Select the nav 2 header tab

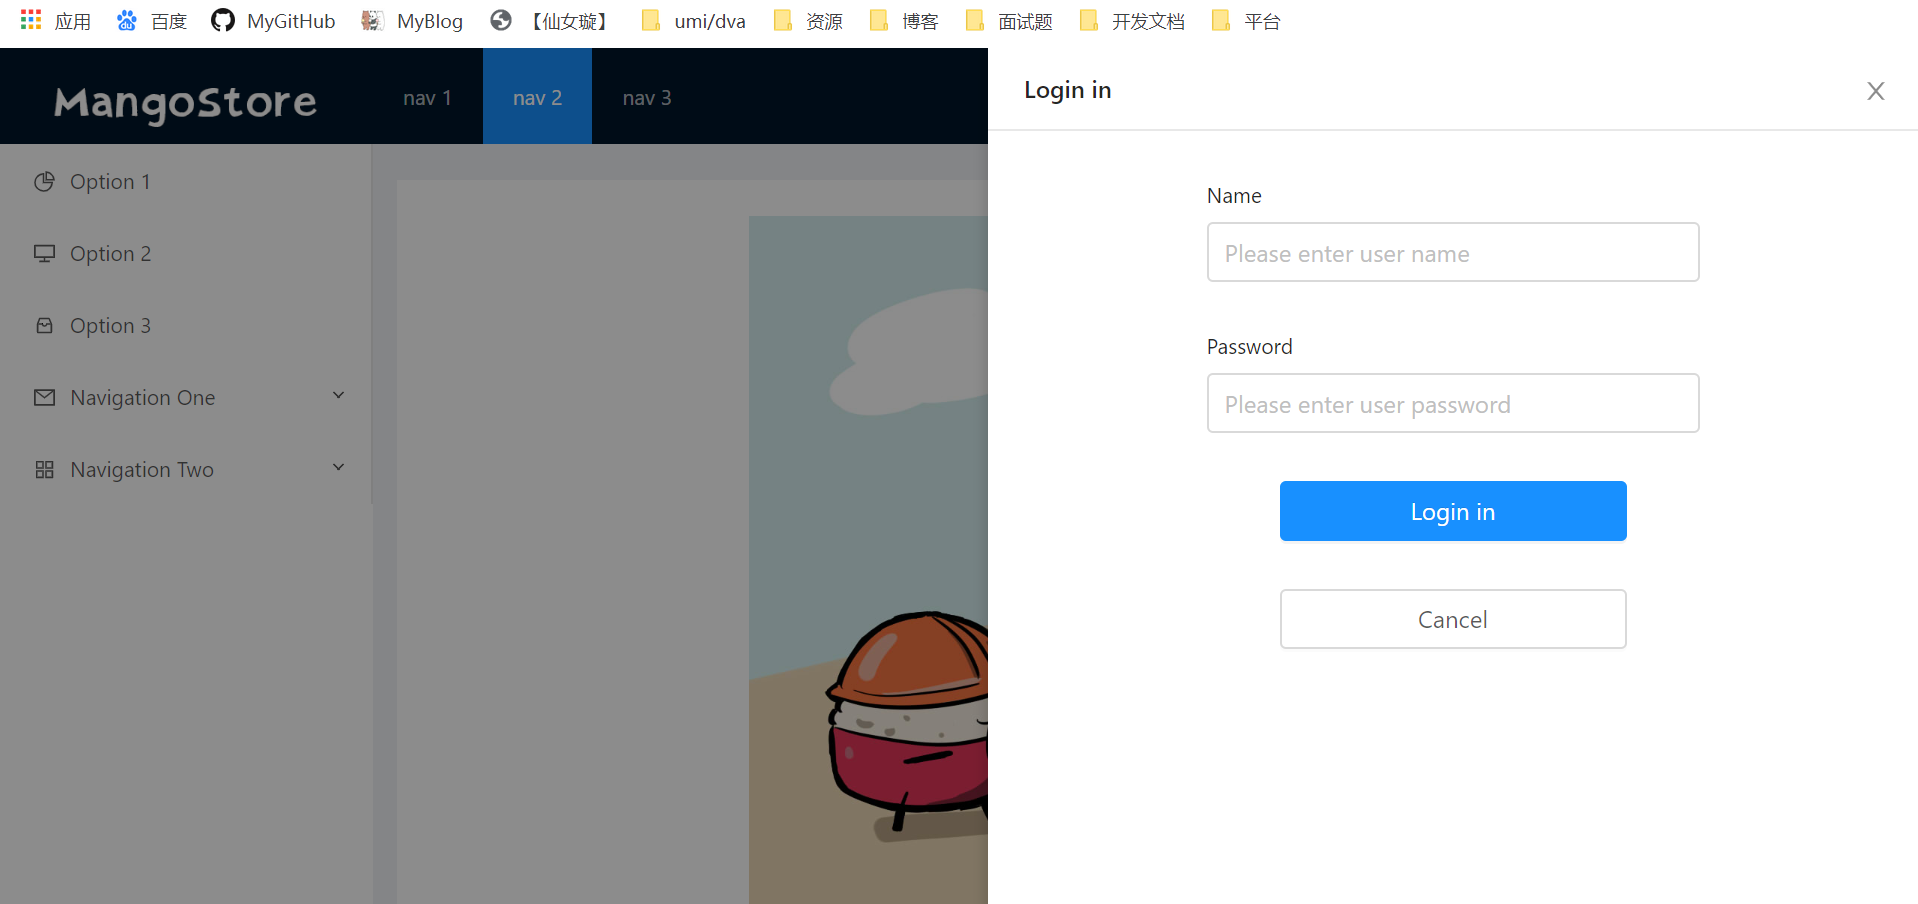coord(538,97)
